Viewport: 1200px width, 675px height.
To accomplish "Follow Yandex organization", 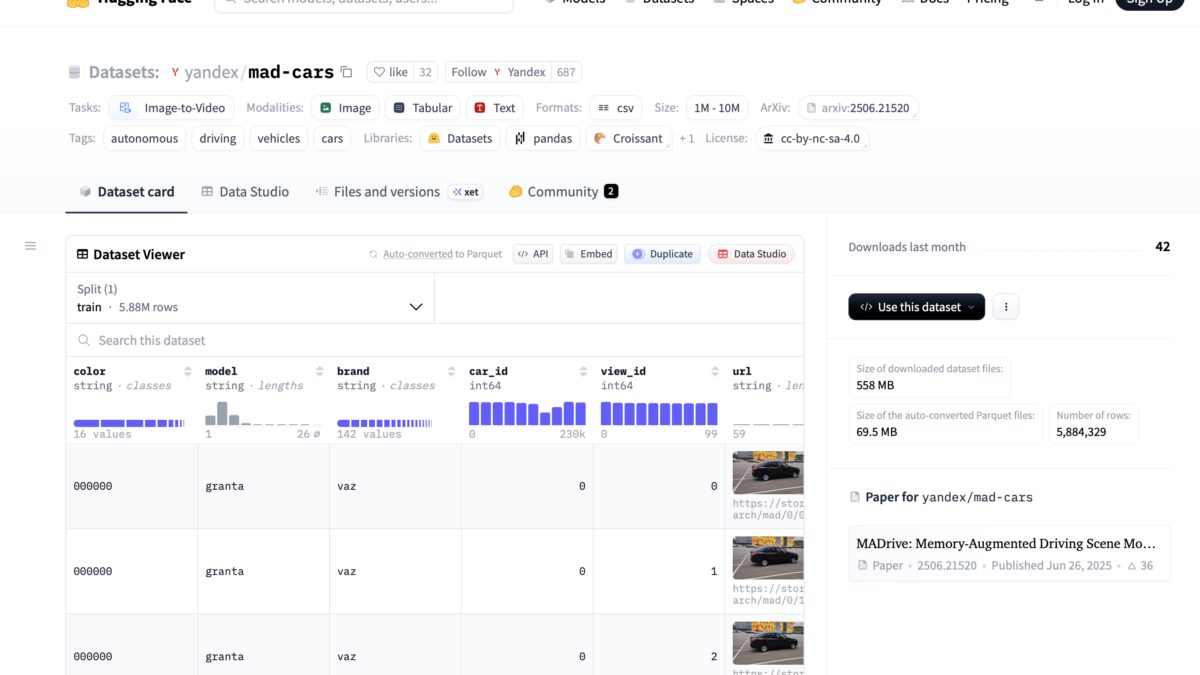I will [x=468, y=72].
